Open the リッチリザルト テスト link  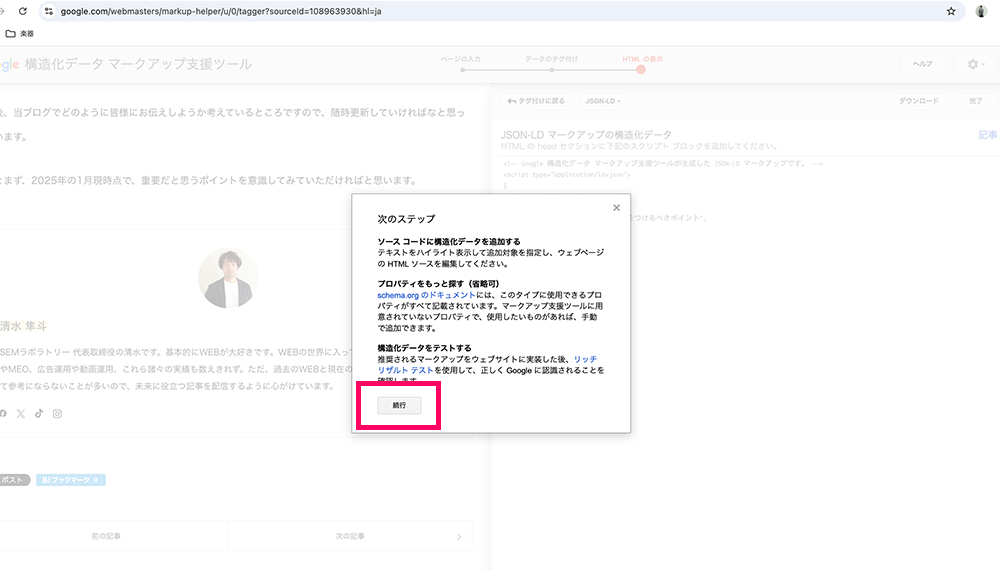tap(487, 365)
